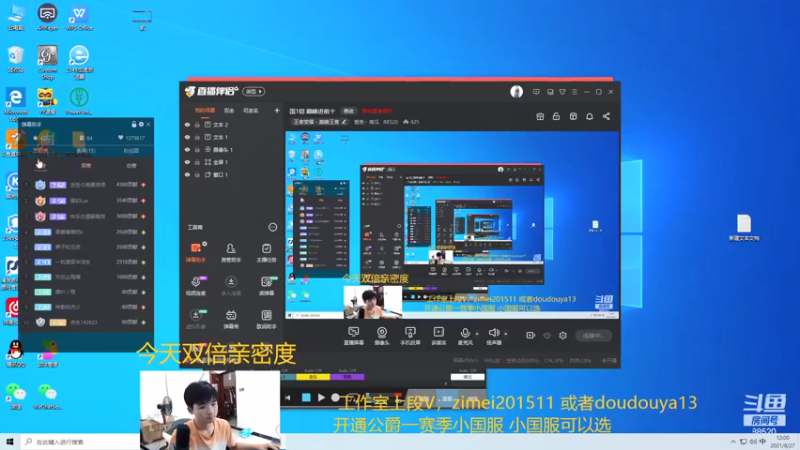Open the notification bell in the companion app
The image size is (800, 450).
click(x=589, y=116)
